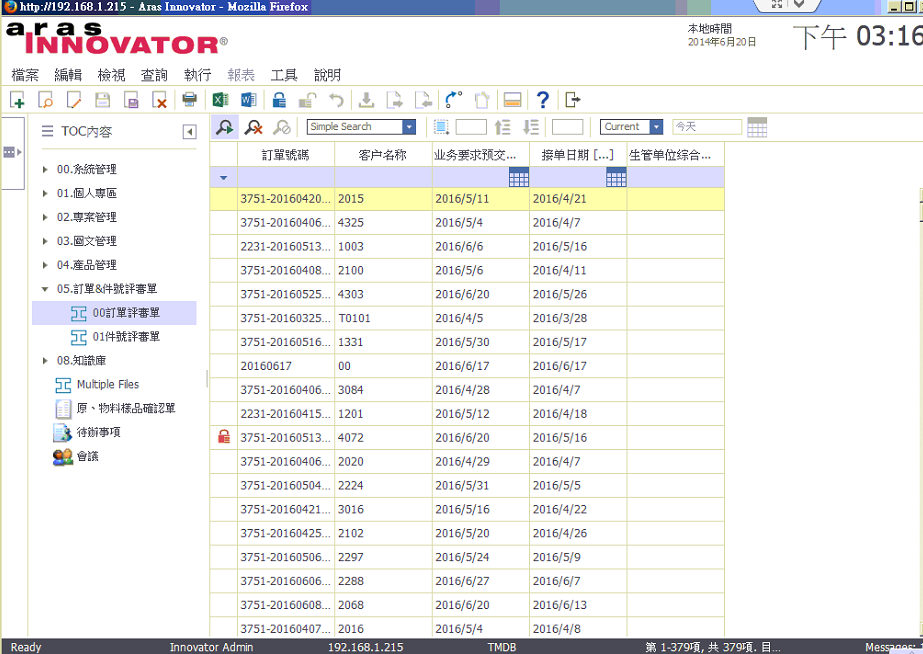Click the 客户名称 filter input cell
The image size is (923, 654).
click(383, 177)
